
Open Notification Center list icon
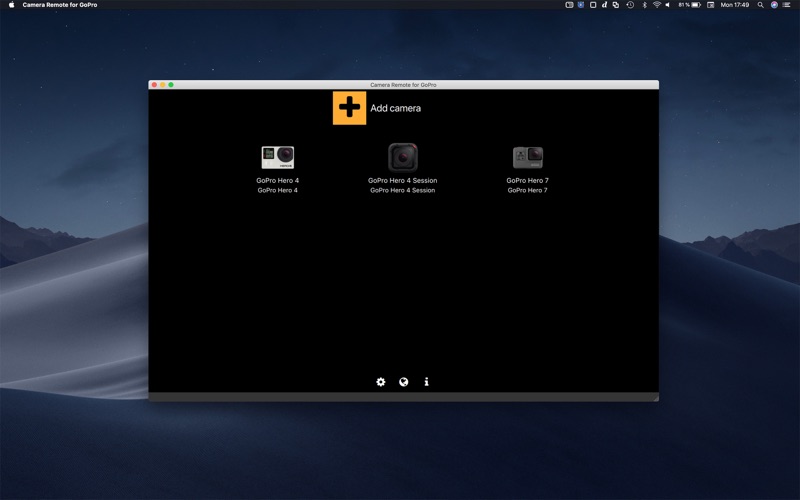[788, 5]
